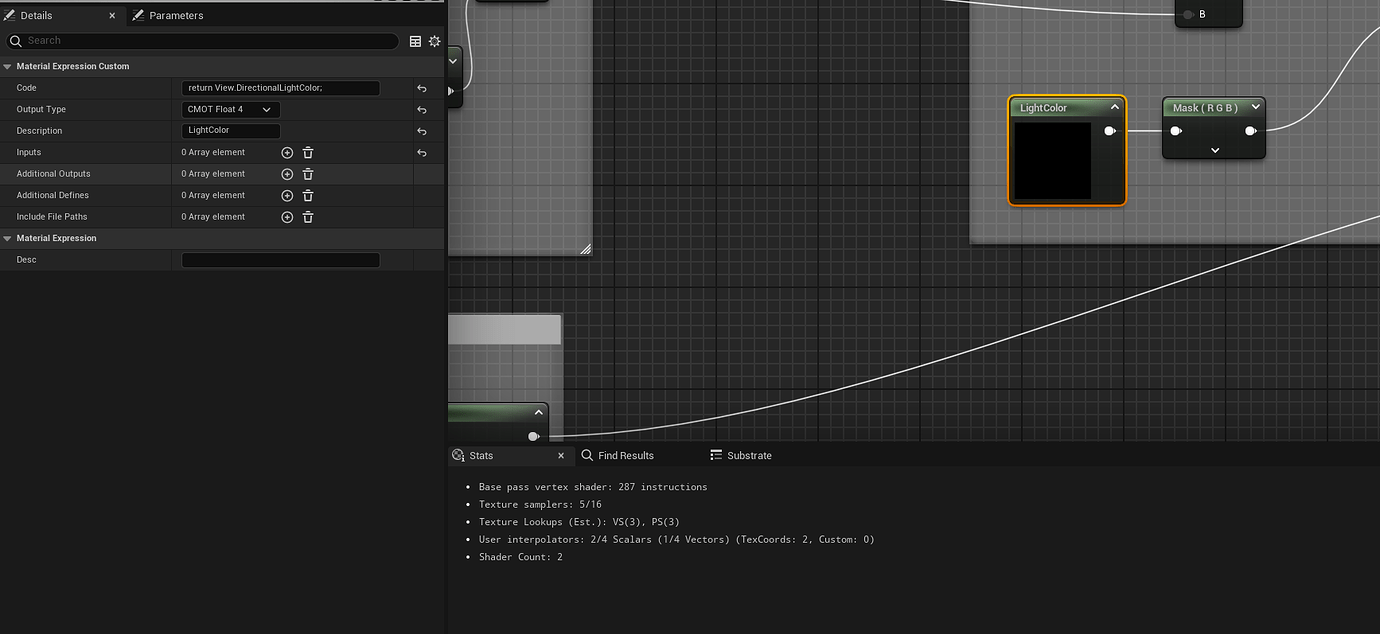Add an Additional Outputs array element

(x=287, y=173)
